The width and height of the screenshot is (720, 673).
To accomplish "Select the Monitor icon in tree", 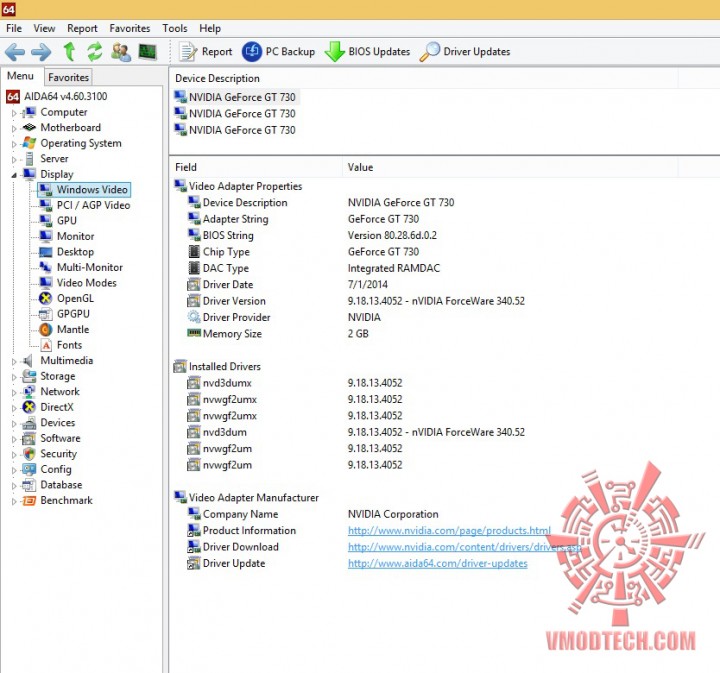I will 45,236.
